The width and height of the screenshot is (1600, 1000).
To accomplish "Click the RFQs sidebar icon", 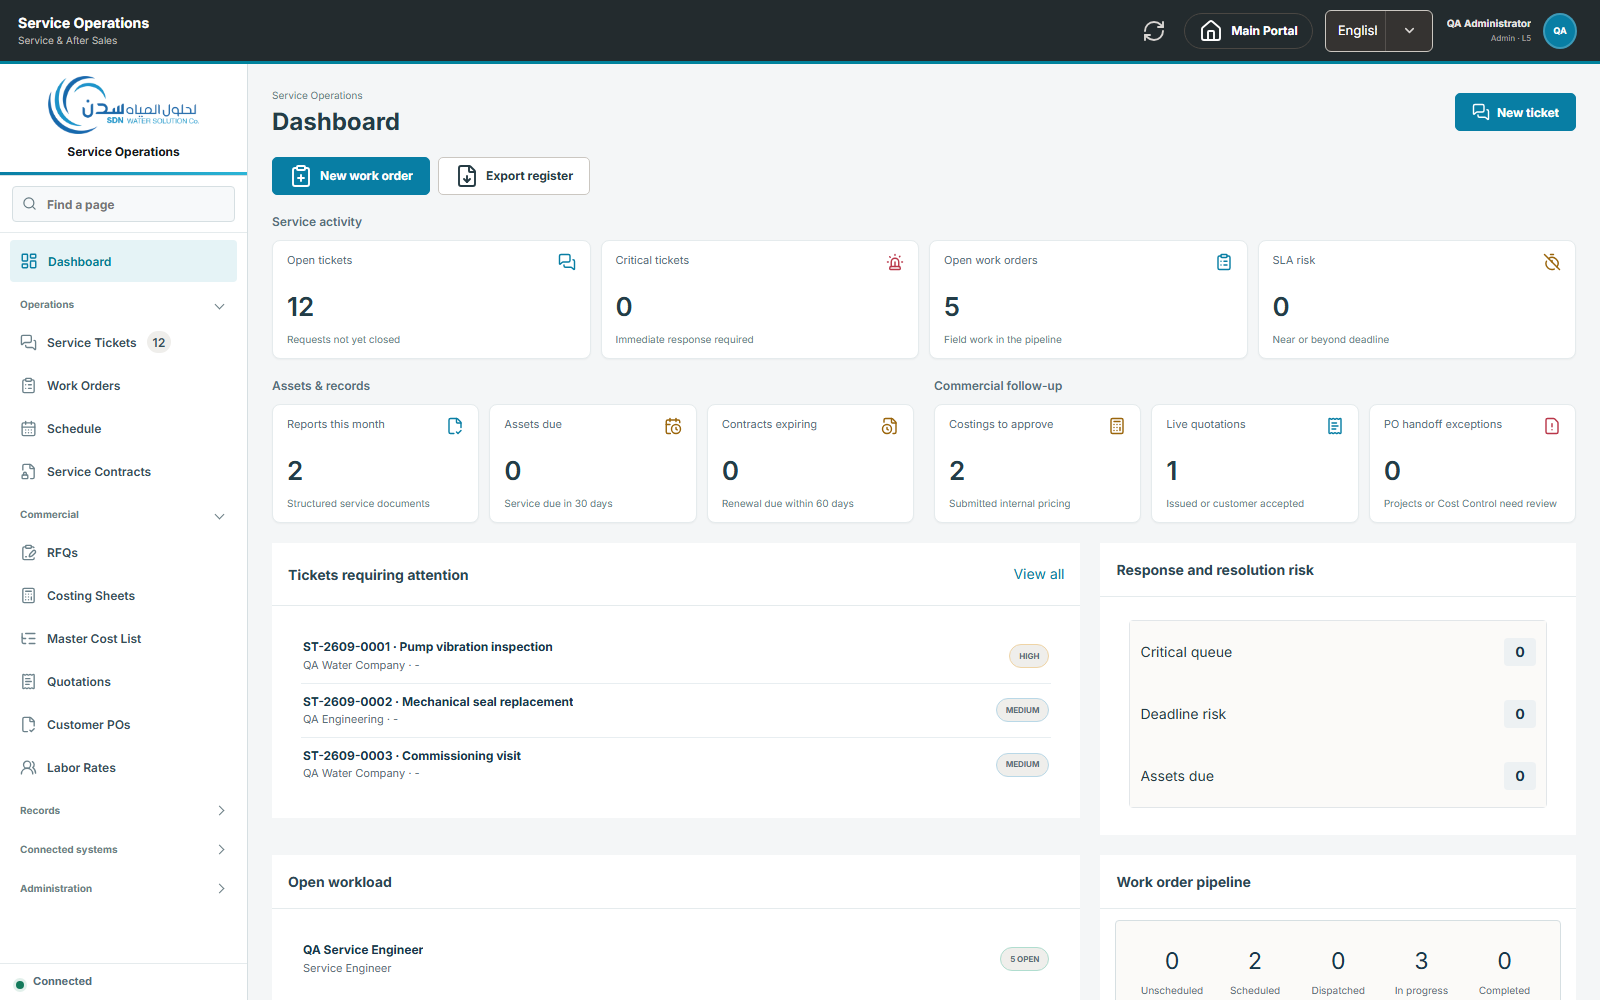I will 29,553.
